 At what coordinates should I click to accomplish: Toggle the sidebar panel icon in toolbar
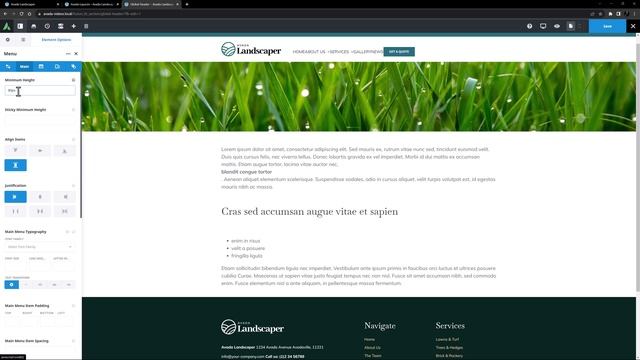pos(20,26)
